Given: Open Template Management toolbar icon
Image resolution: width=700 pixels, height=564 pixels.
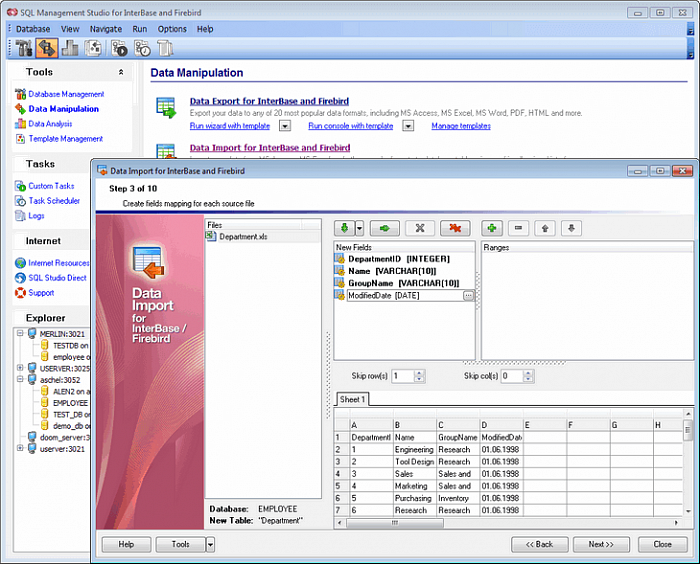Looking at the screenshot, I should [93, 48].
